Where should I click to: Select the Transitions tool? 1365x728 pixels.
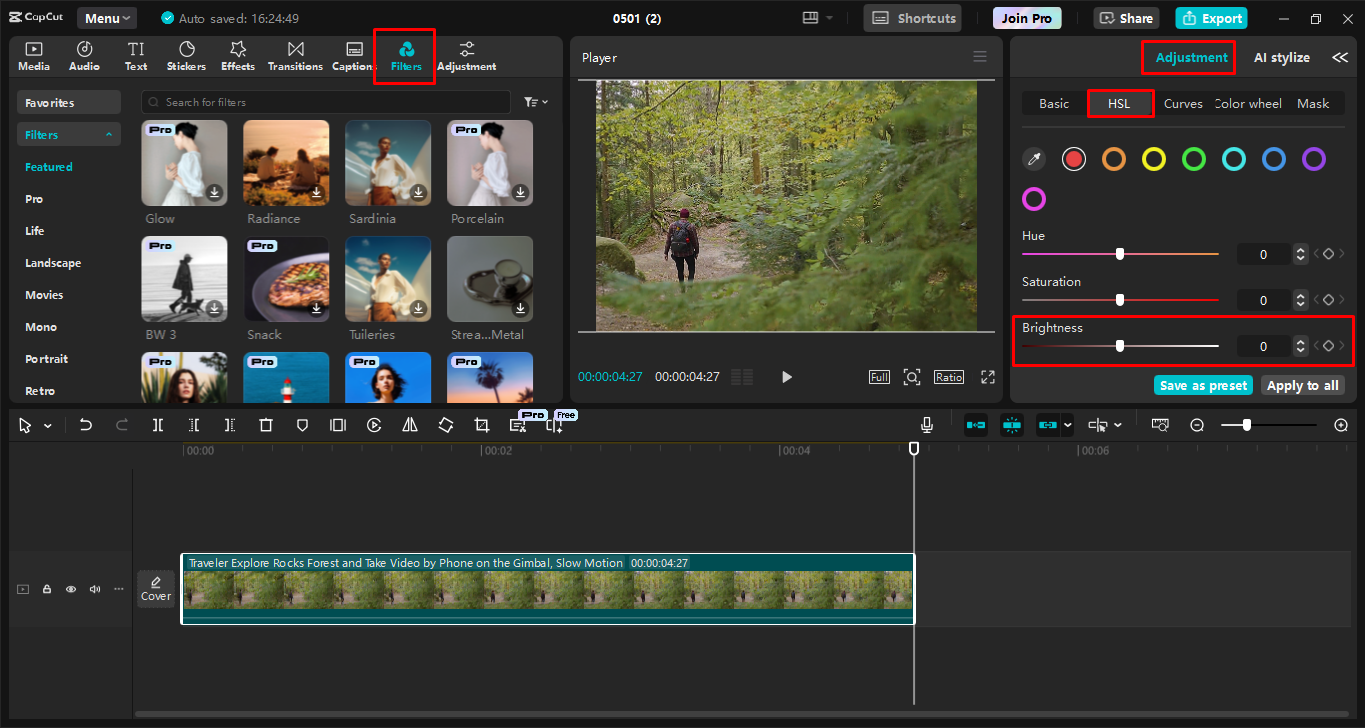(295, 55)
